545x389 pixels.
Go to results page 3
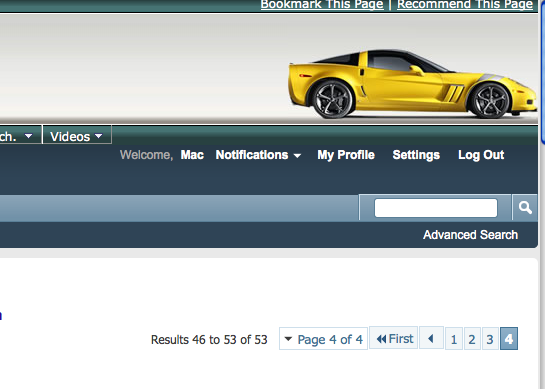(x=490, y=339)
